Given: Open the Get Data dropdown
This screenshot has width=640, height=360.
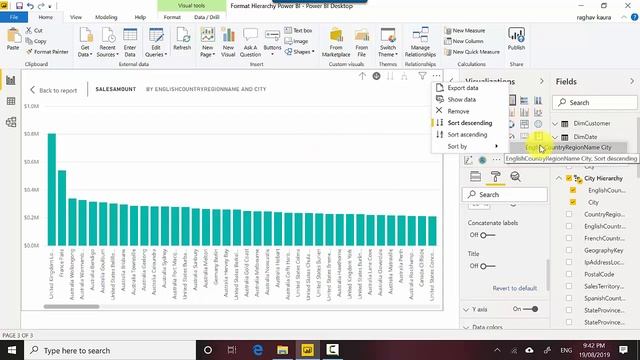Looking at the screenshot, I should point(85,42).
